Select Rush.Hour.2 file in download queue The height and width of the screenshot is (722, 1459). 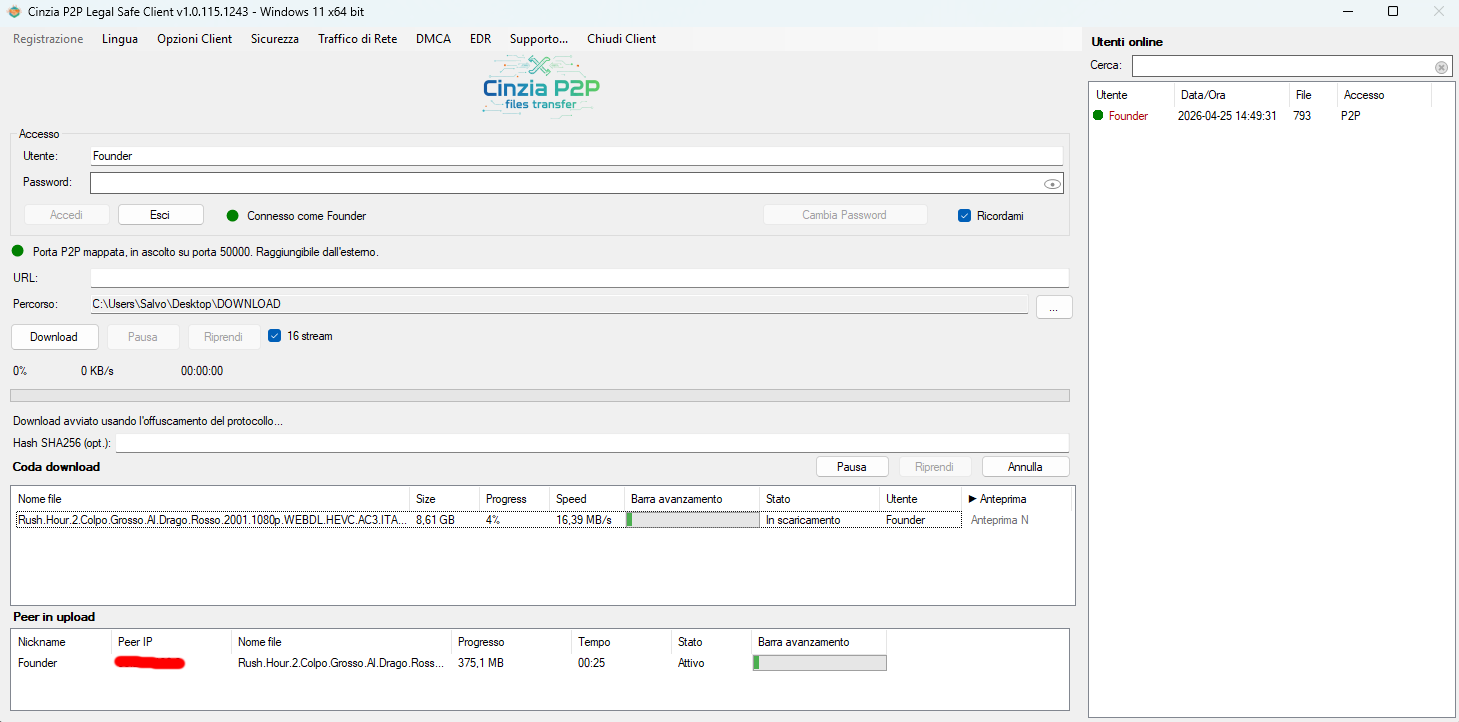(x=212, y=520)
